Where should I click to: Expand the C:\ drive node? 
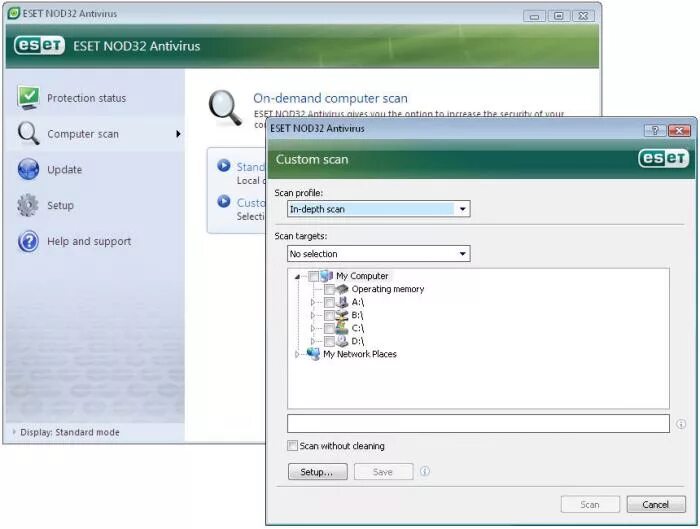point(313,328)
